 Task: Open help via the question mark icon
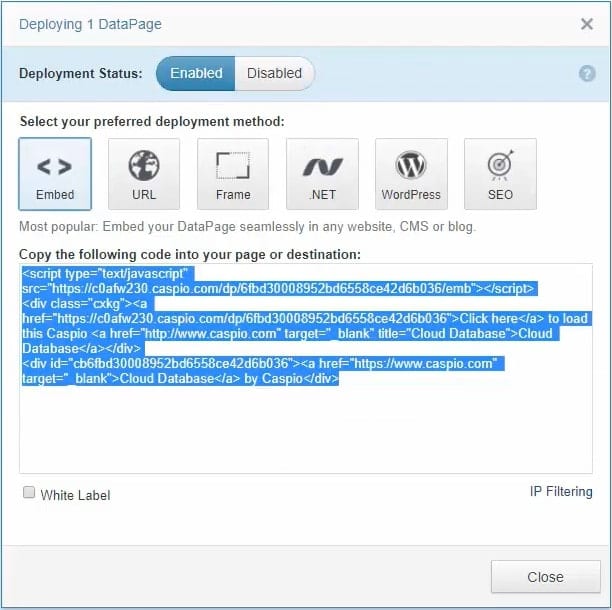tap(587, 73)
